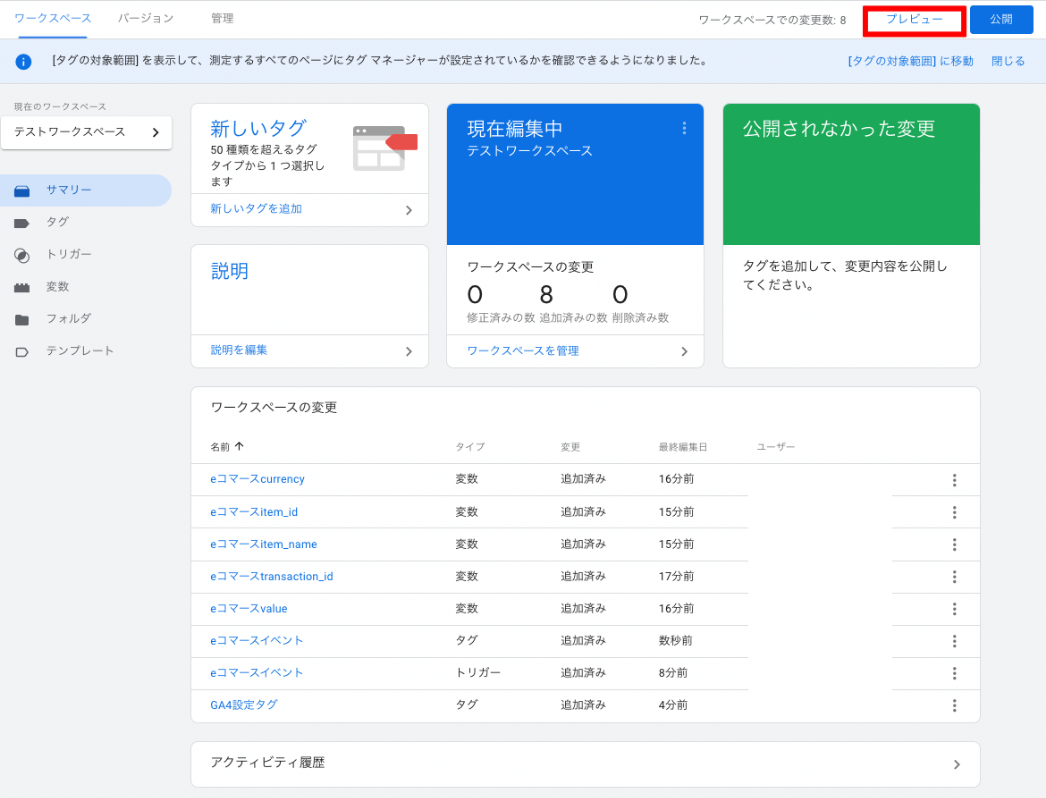Click ワークスペースでの変更数: 8 text

click(x=772, y=20)
